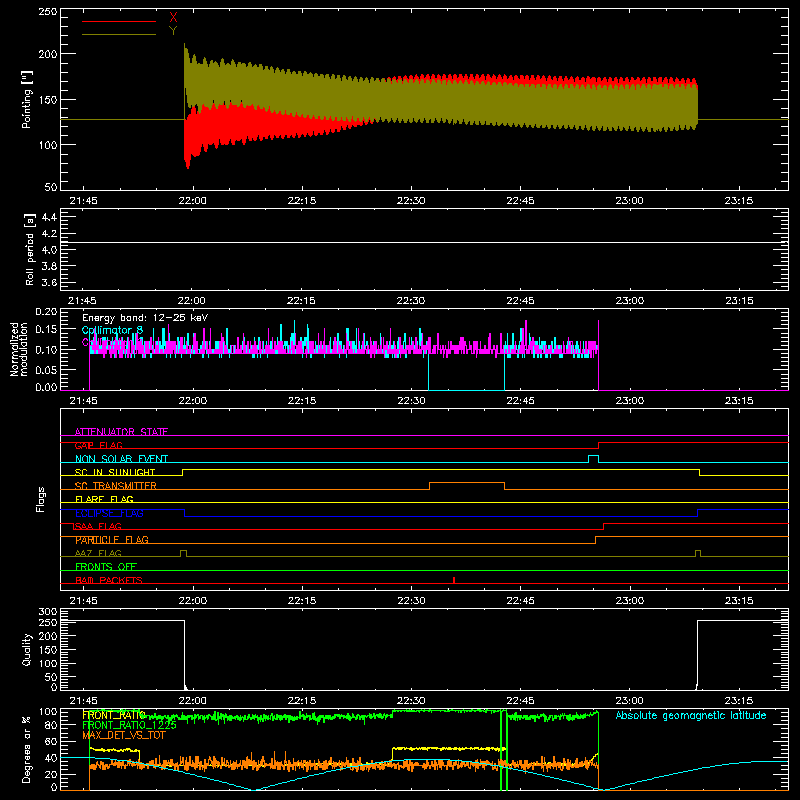Click the 'Flags' vertical axis title
Screen dimensions: 800x800
click(x=40, y=499)
